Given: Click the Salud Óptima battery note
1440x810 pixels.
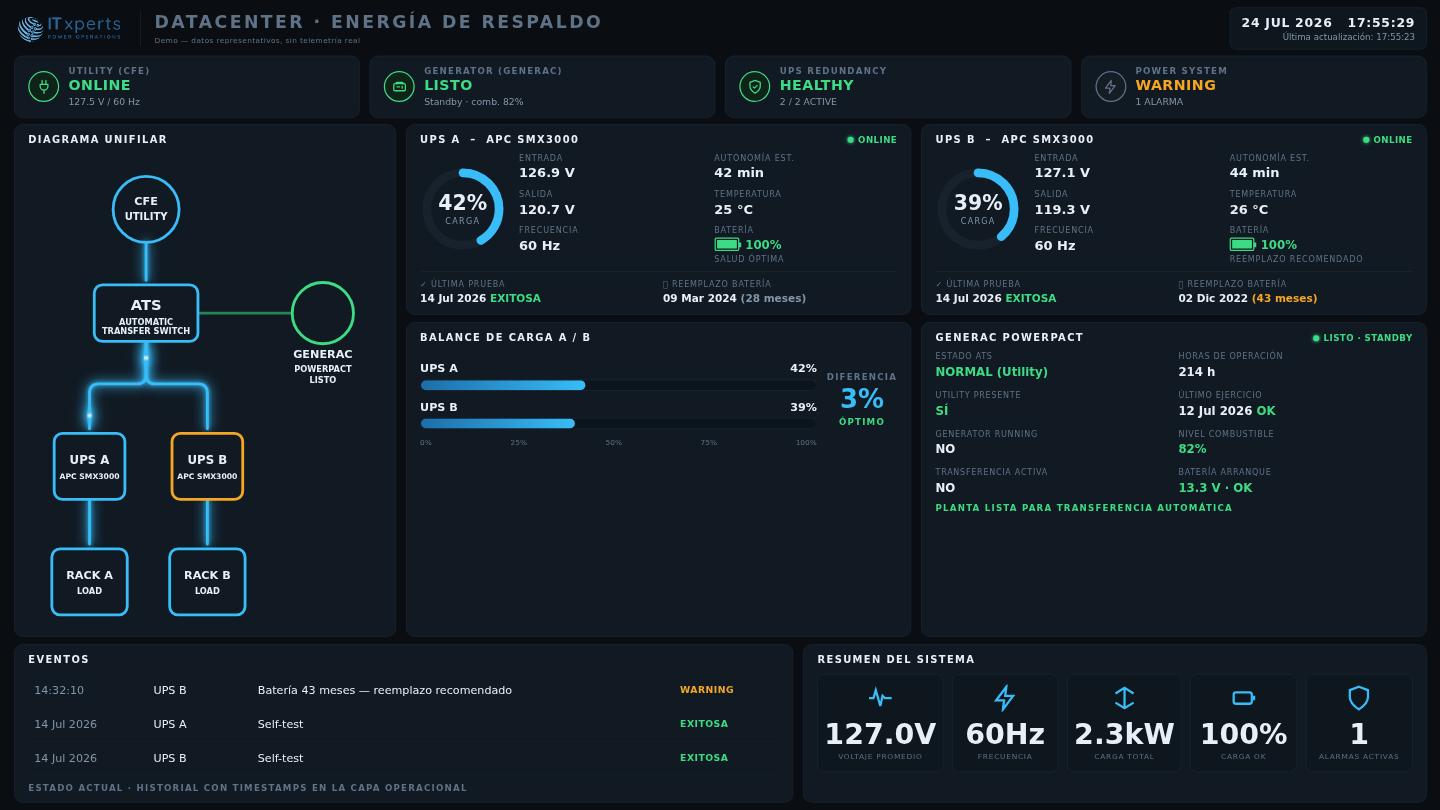Looking at the screenshot, I should tap(749, 259).
